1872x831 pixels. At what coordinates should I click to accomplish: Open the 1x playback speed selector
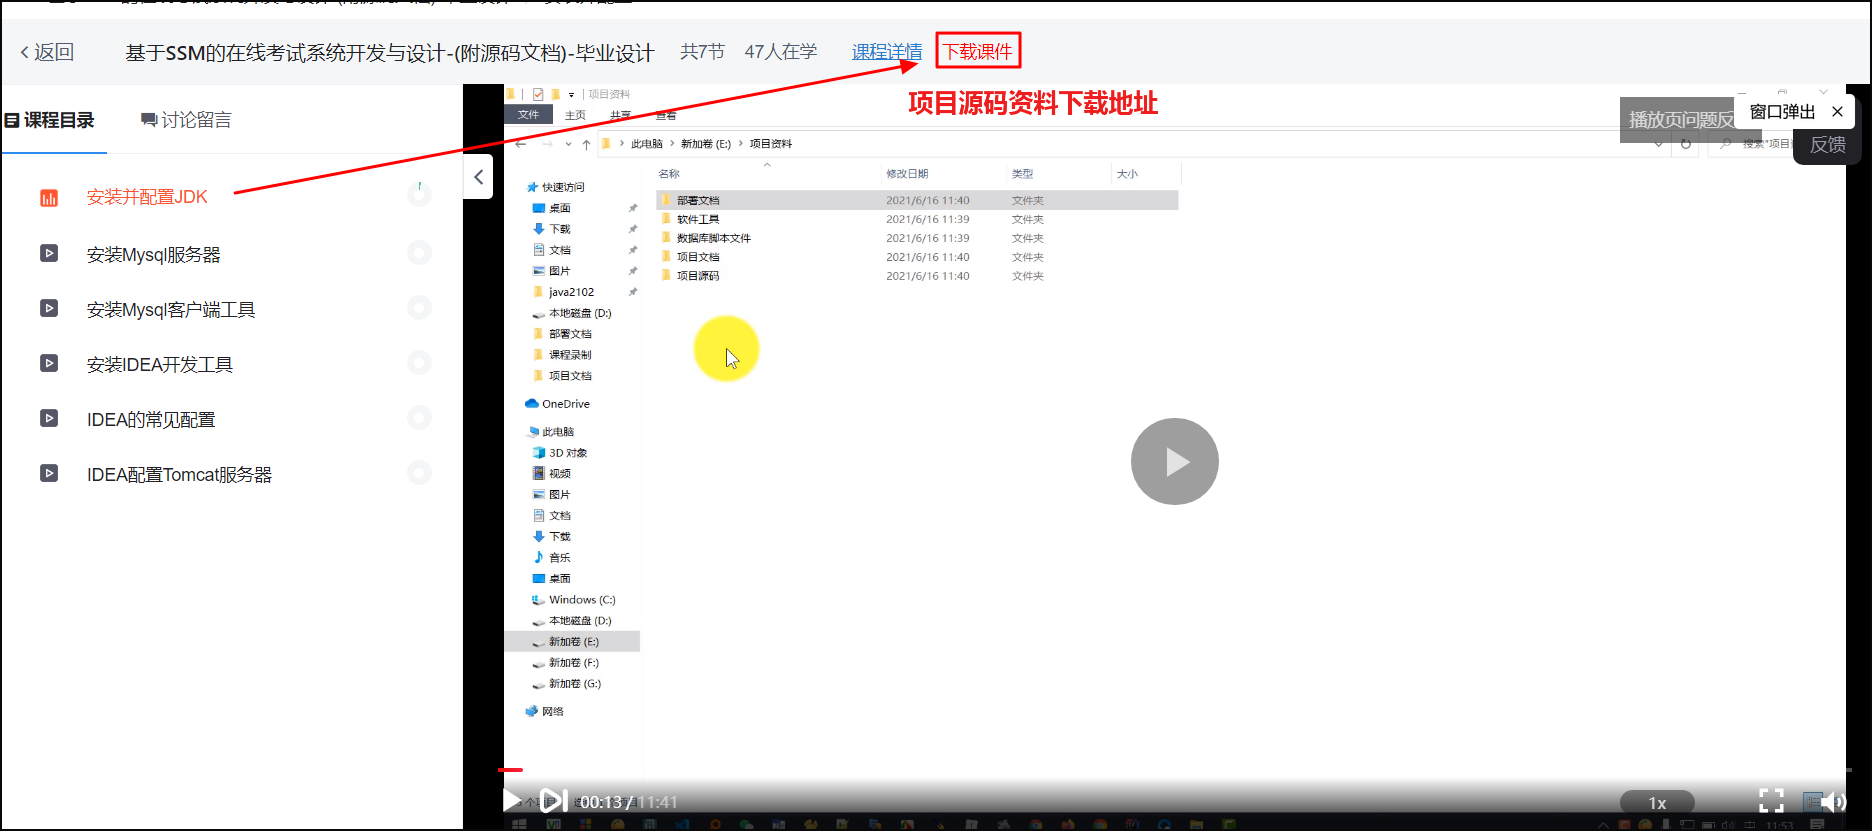(x=1657, y=802)
